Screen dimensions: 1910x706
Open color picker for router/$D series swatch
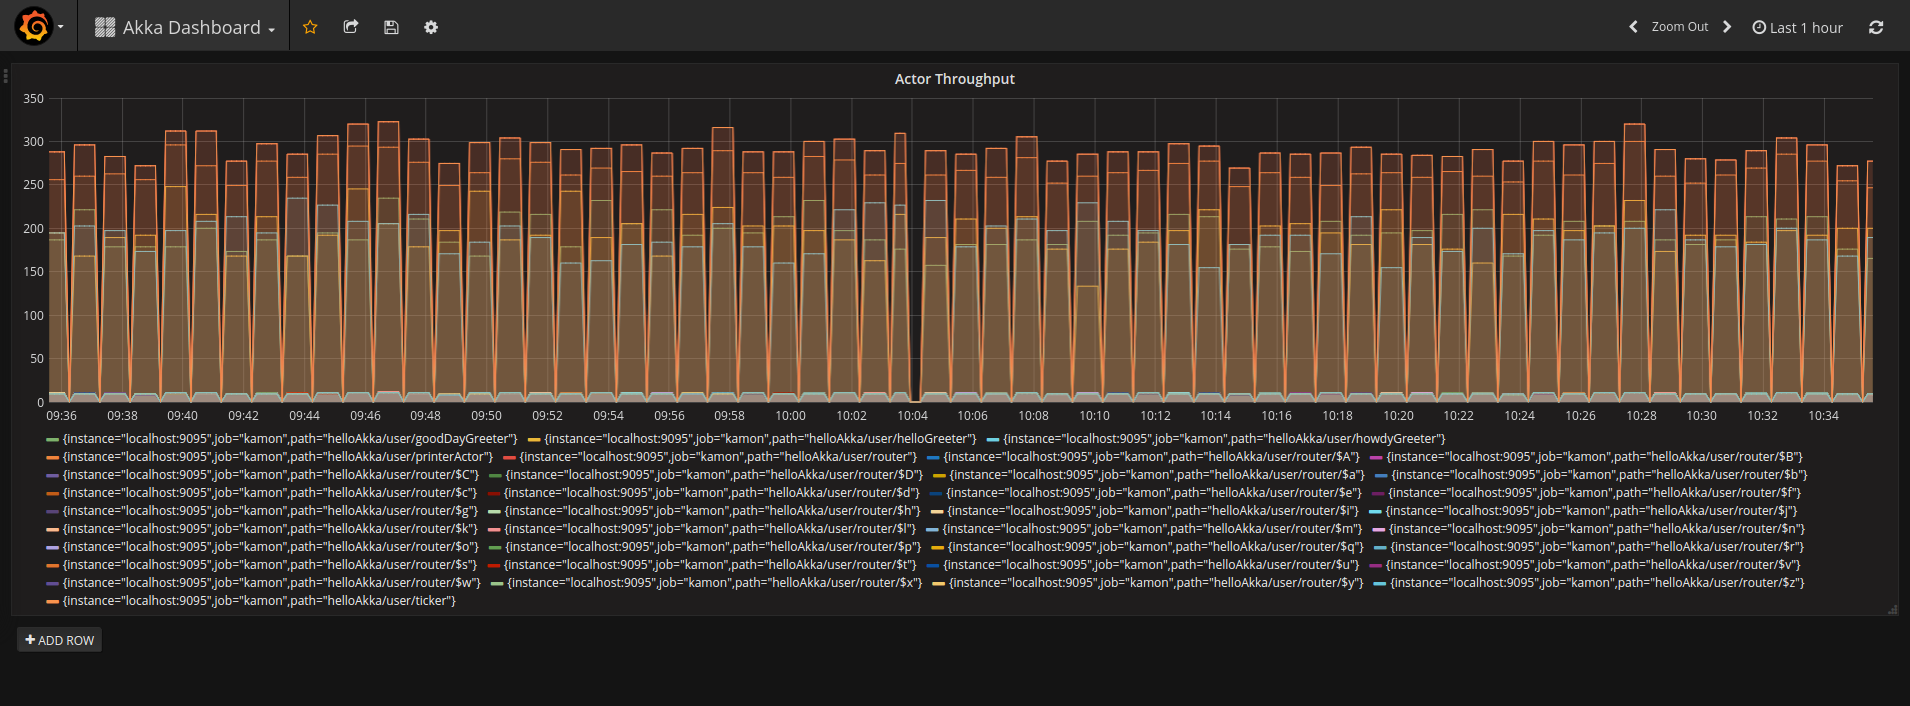tap(495, 475)
